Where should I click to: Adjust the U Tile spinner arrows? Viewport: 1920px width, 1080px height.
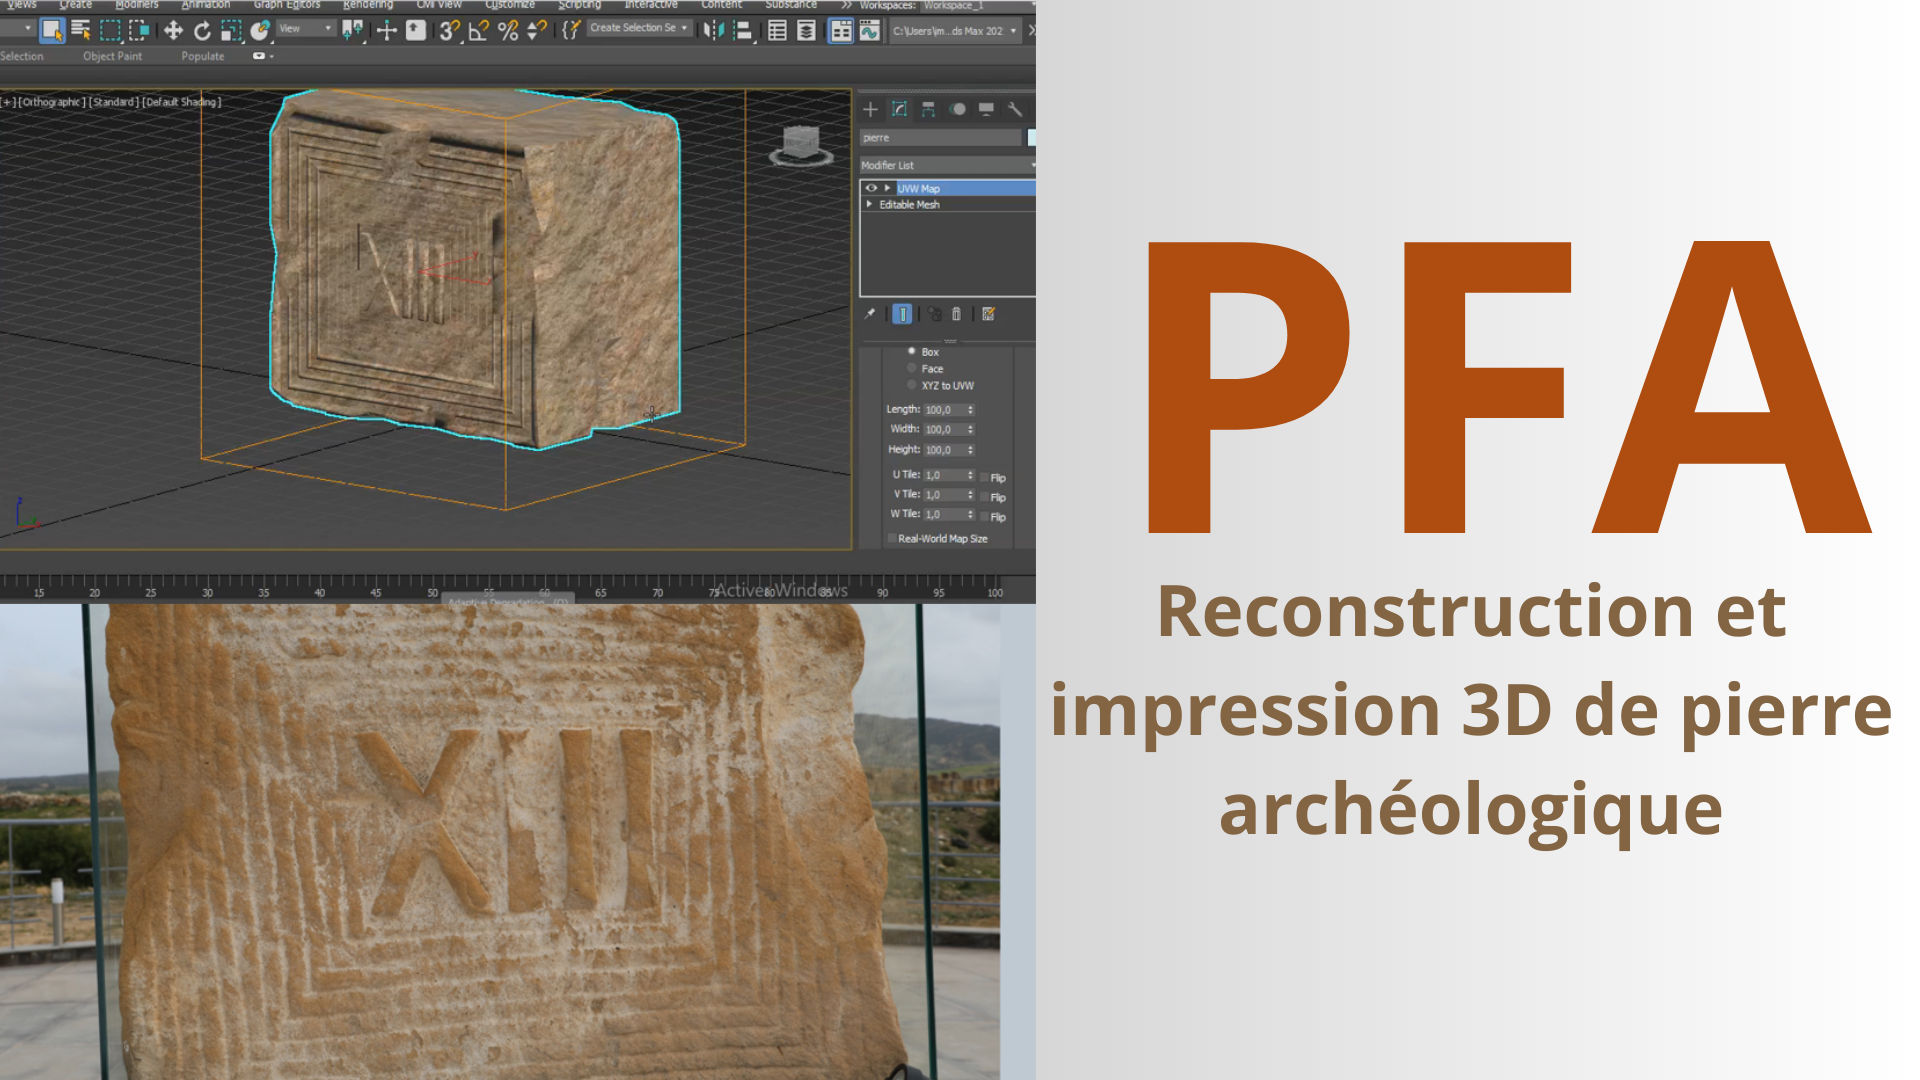(970, 475)
